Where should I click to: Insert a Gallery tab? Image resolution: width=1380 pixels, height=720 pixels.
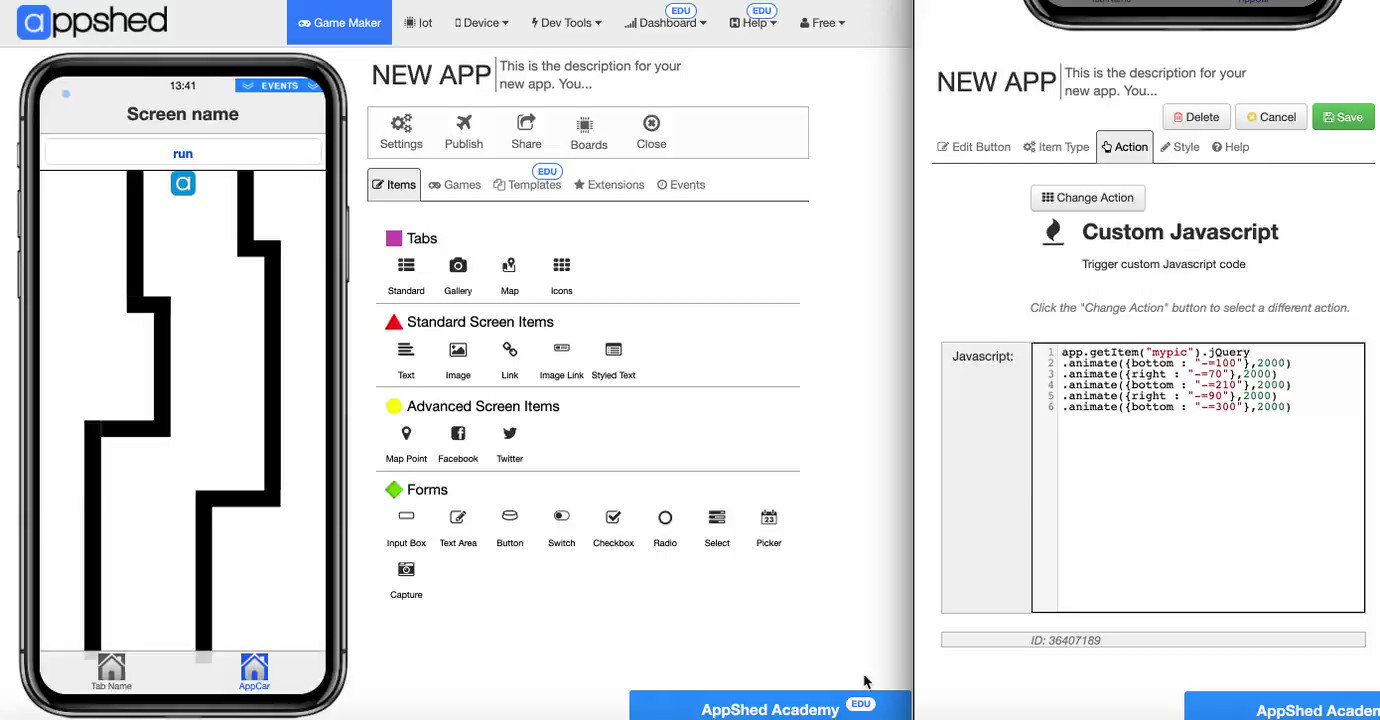pyautogui.click(x=457, y=270)
